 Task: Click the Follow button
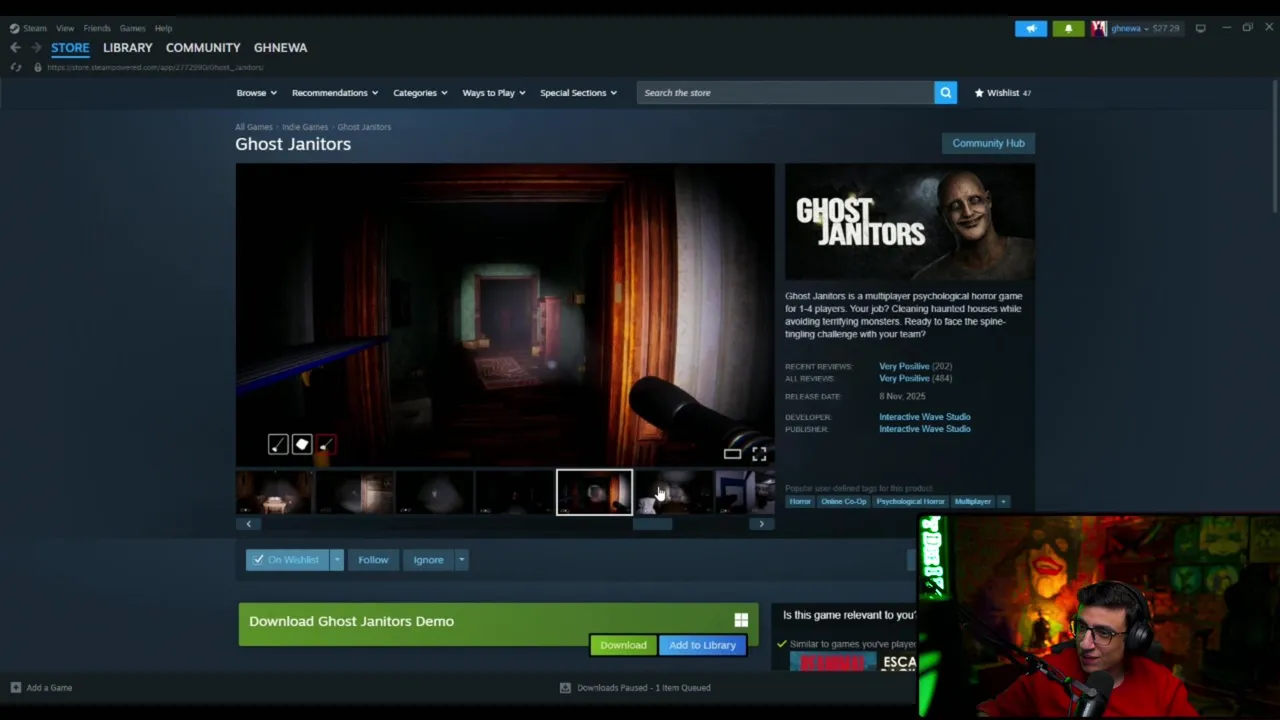tap(373, 560)
